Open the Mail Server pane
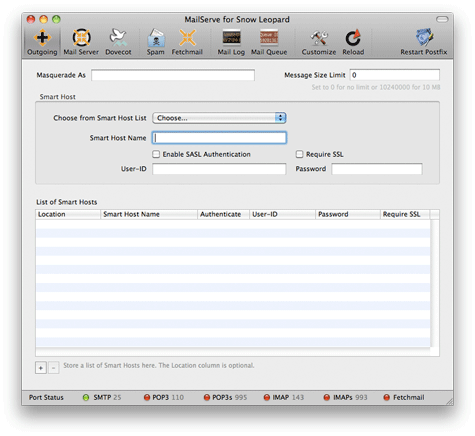Viewport: 475px width, 436px height. [x=81, y=42]
